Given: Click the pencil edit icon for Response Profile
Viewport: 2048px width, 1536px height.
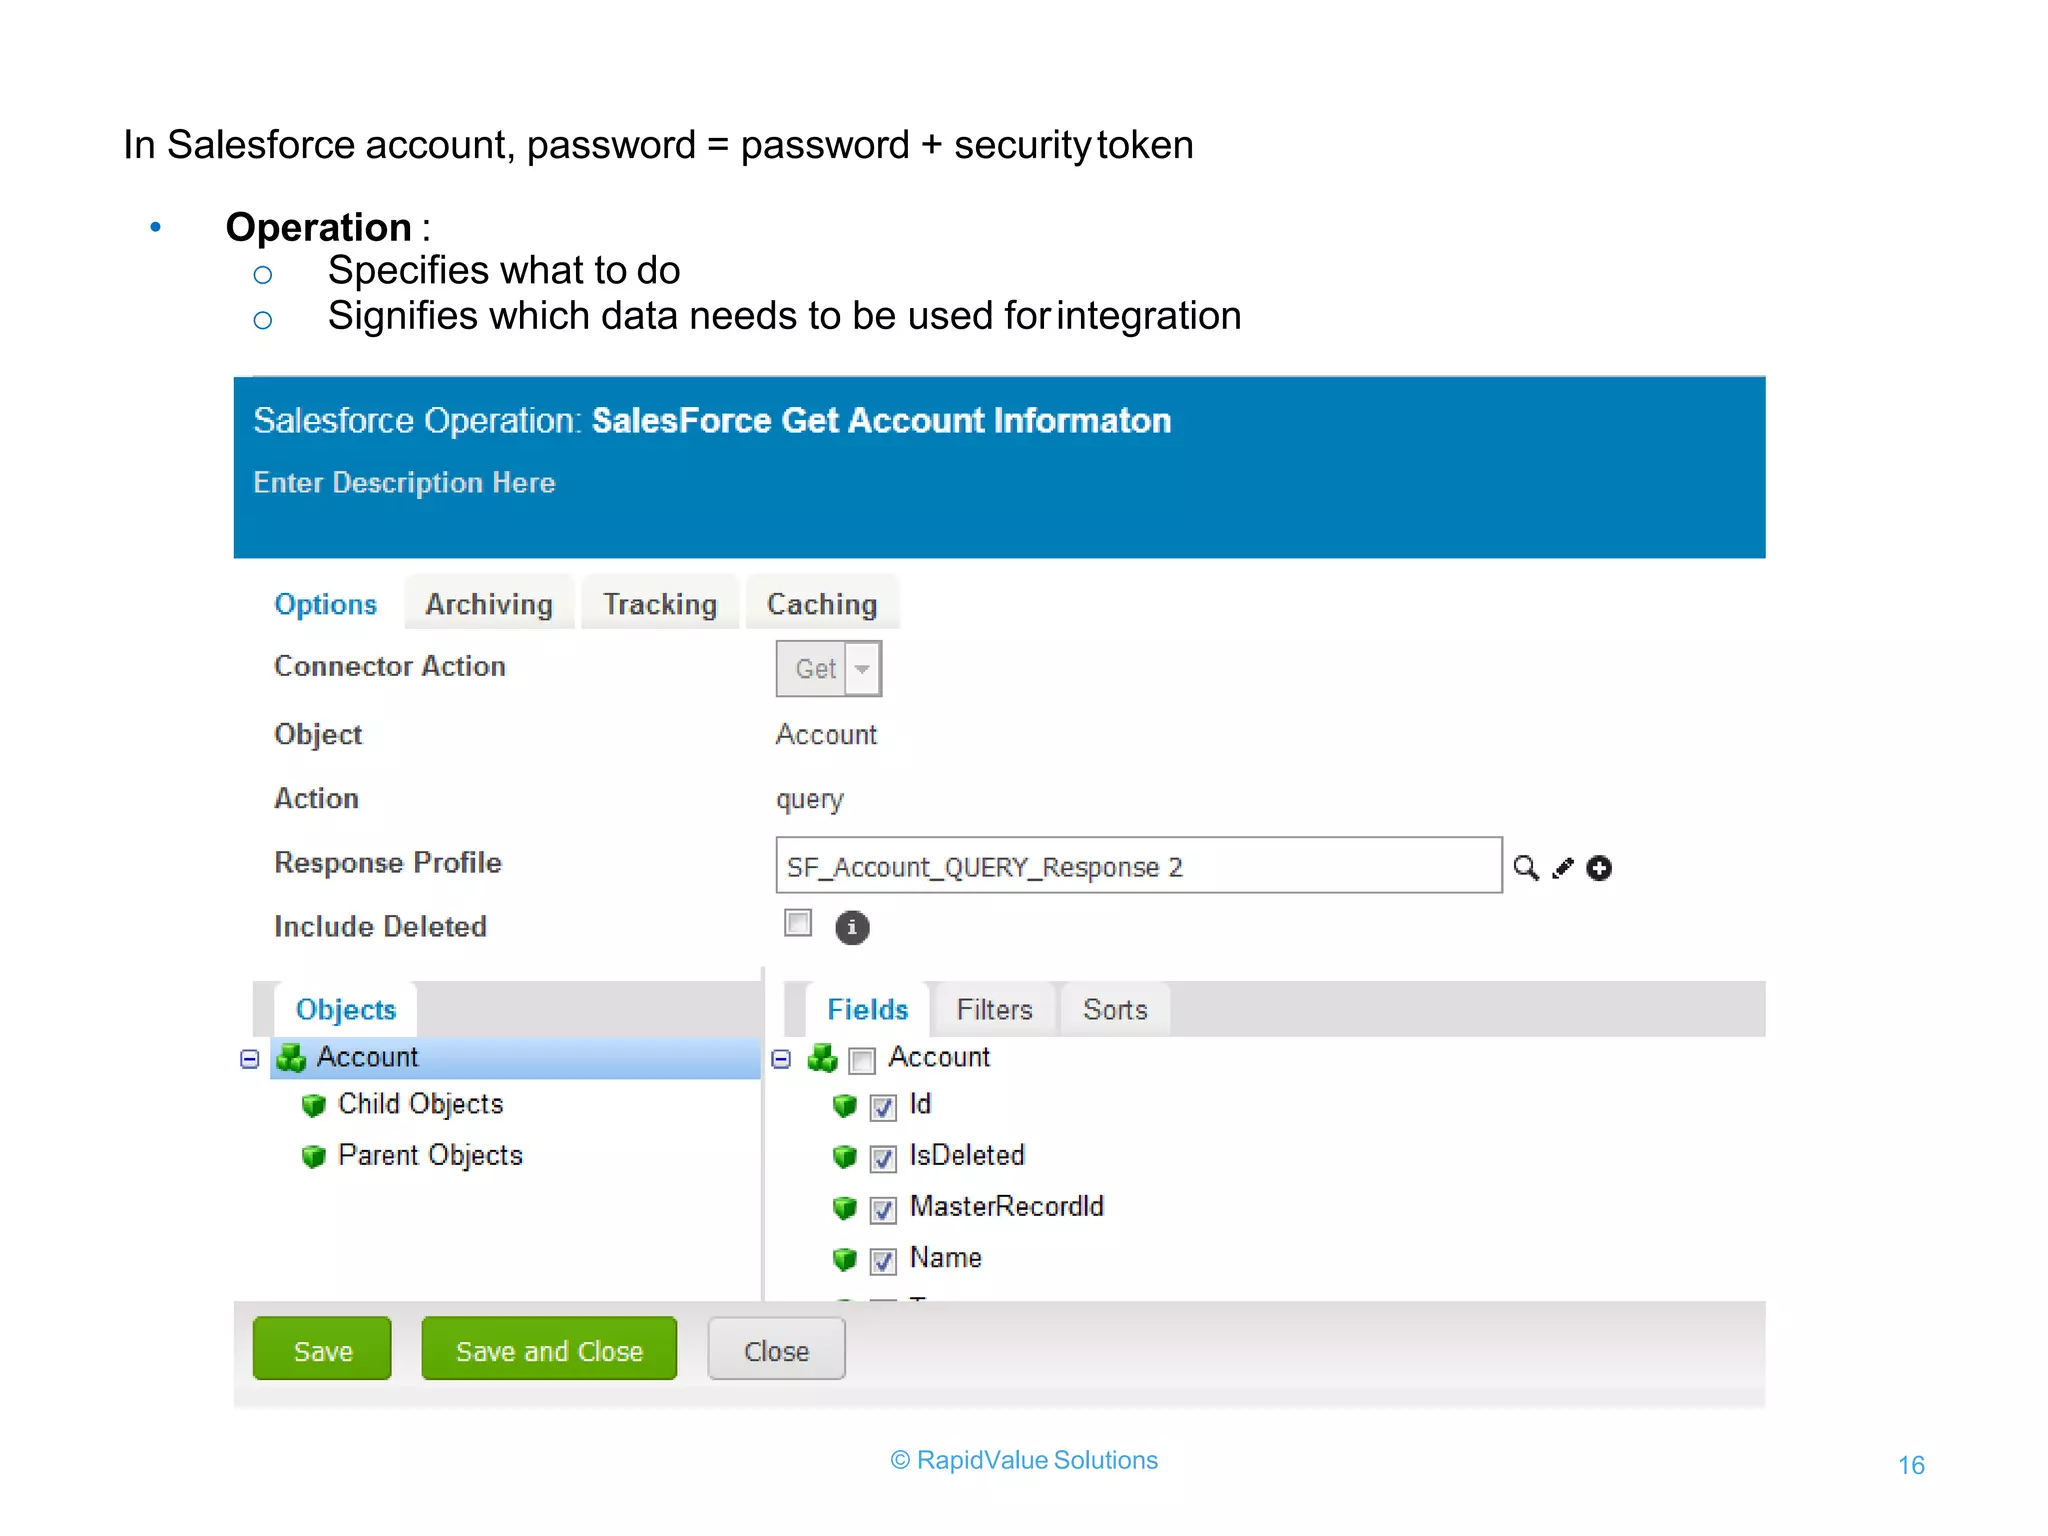Looking at the screenshot, I should click(x=1563, y=868).
